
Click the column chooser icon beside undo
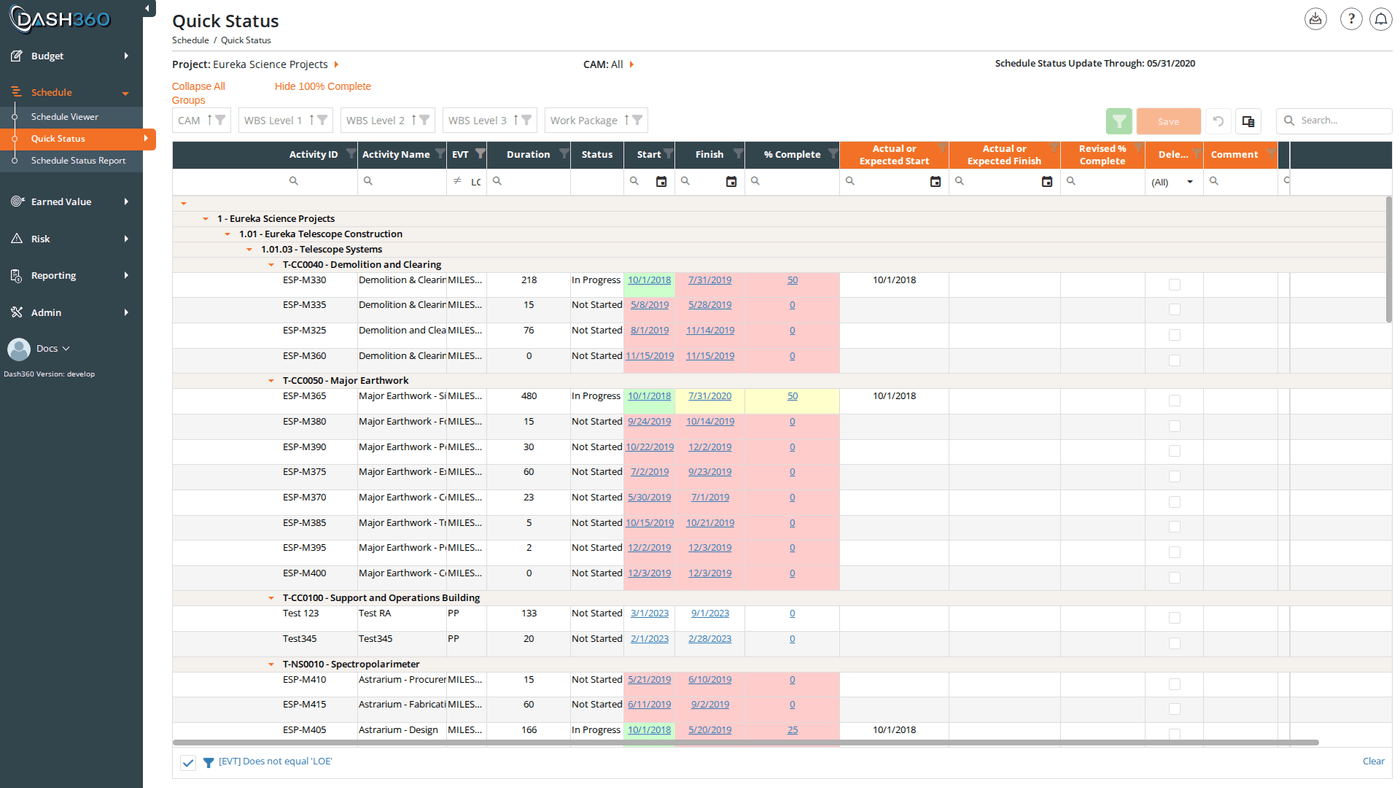point(1248,121)
